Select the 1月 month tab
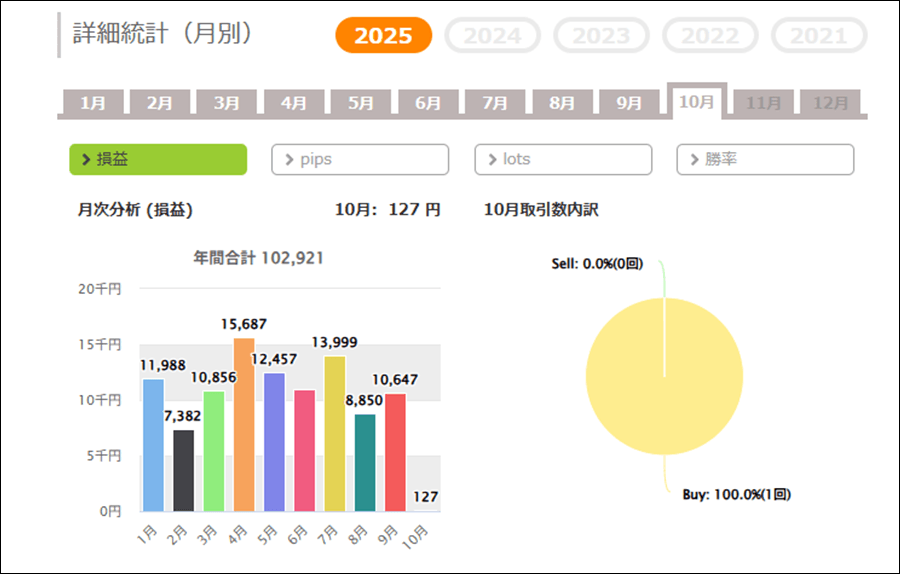The image size is (900, 574). point(93,103)
